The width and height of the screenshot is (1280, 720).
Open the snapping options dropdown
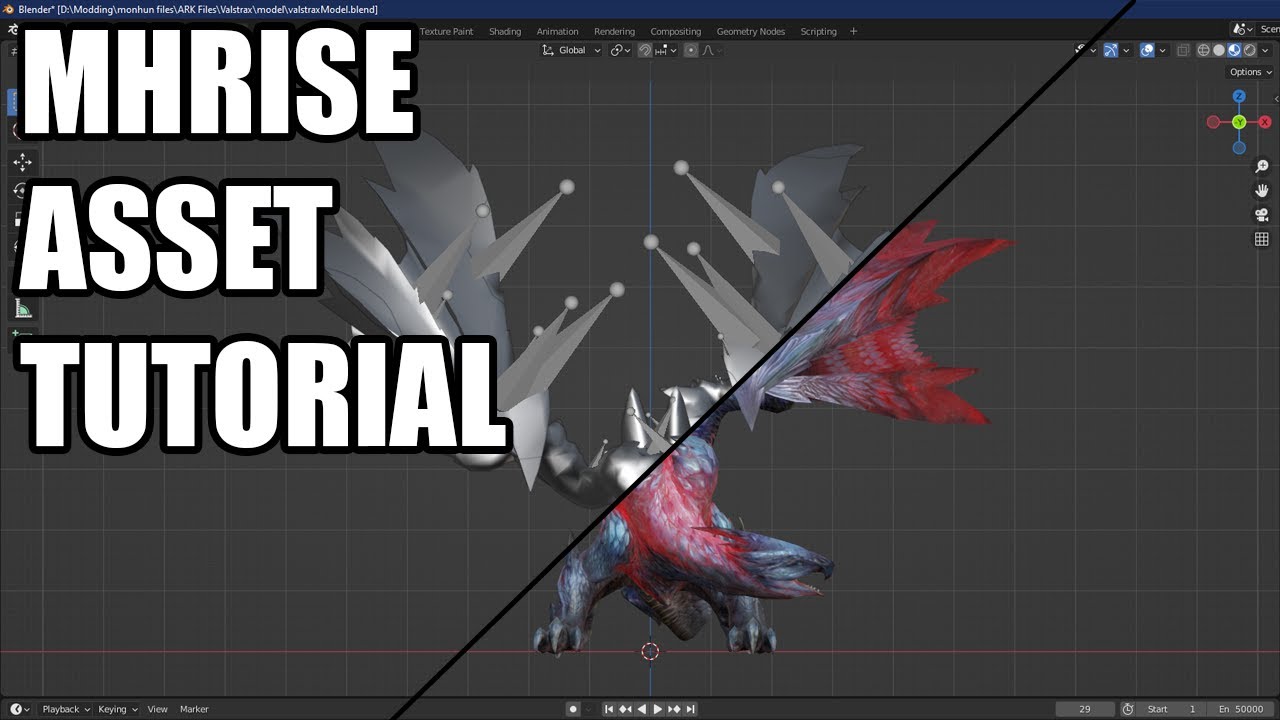pyautogui.click(x=667, y=50)
